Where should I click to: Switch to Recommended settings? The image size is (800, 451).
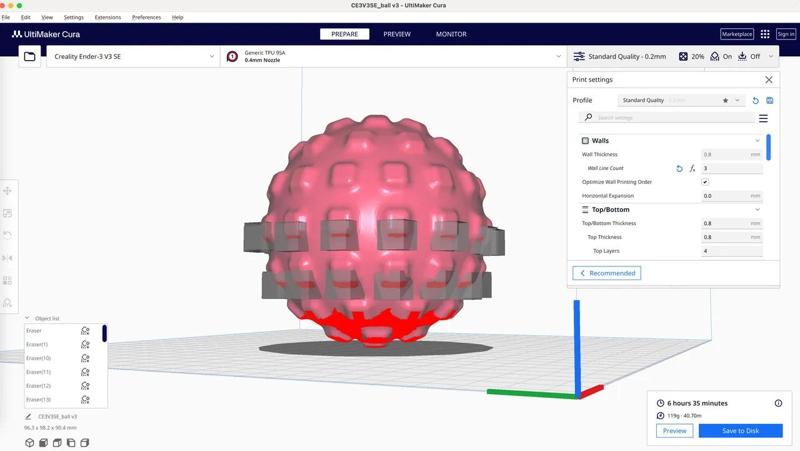pyautogui.click(x=607, y=273)
